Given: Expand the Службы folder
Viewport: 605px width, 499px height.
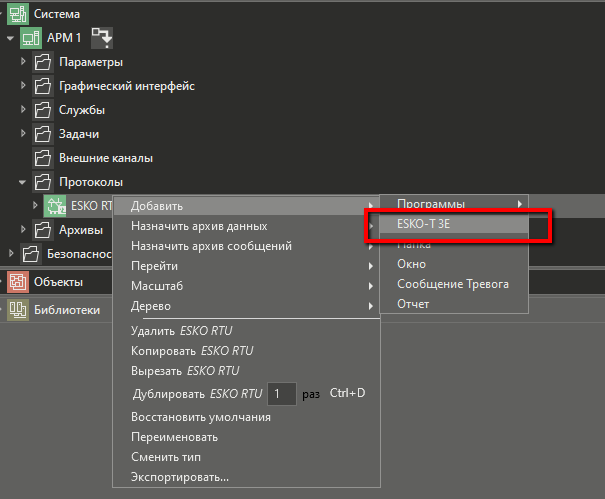Looking at the screenshot, I should coord(23,110).
